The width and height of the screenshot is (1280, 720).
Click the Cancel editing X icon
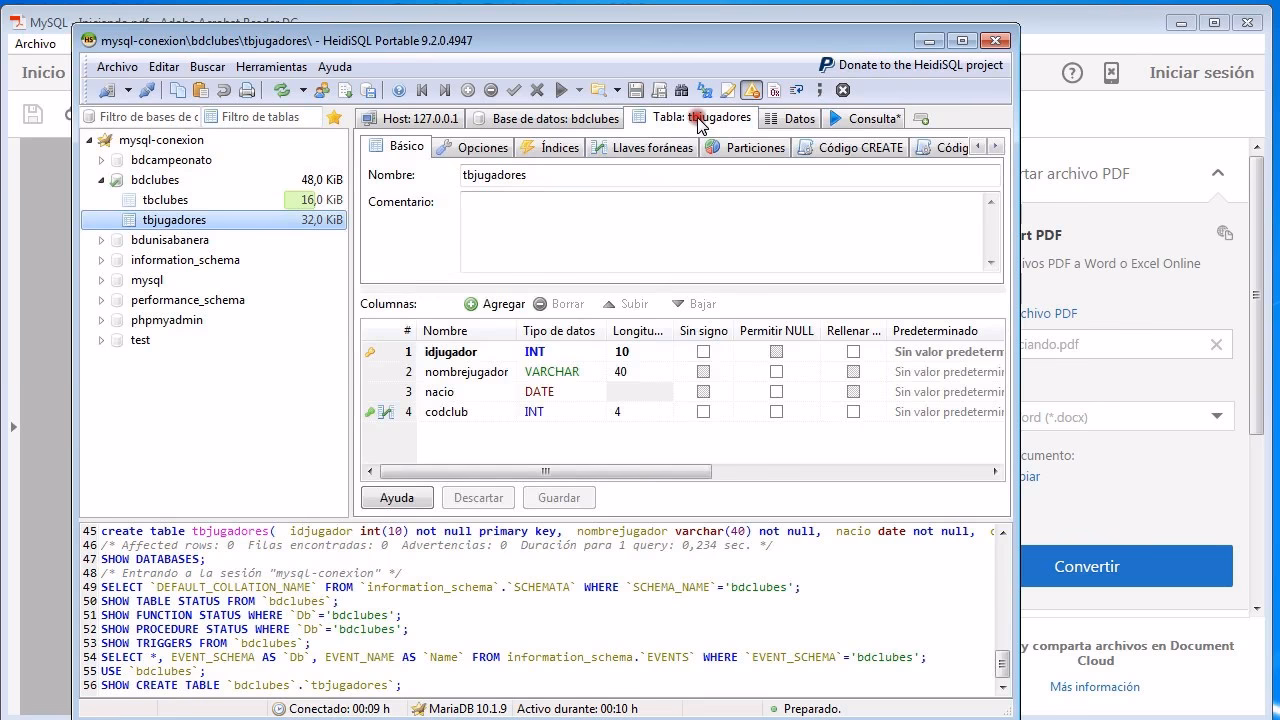537,90
